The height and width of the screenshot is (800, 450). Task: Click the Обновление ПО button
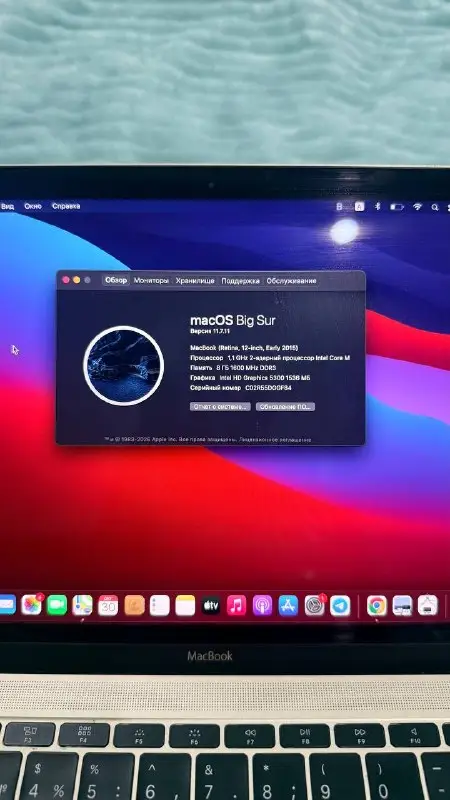point(285,407)
